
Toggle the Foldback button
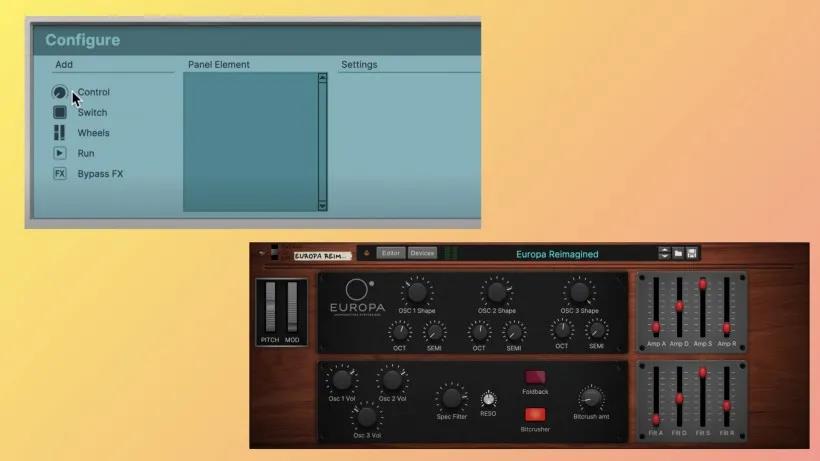(535, 377)
